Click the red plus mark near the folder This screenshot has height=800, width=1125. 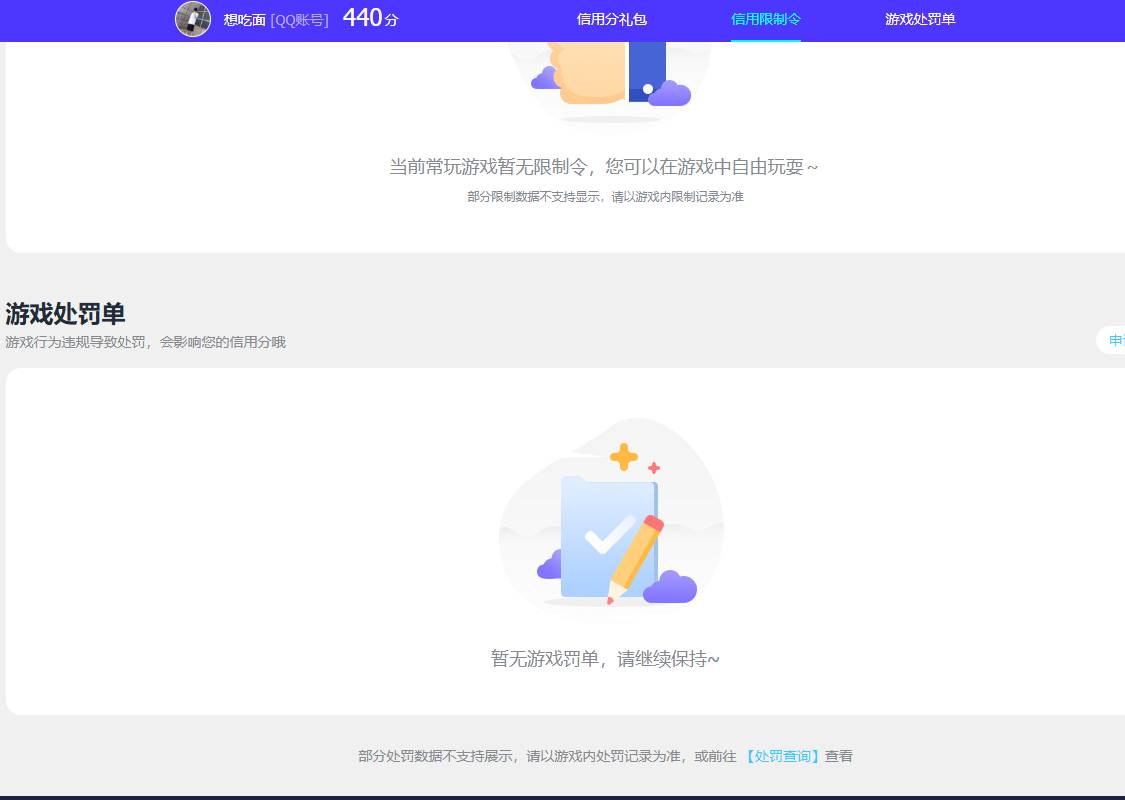652,465
